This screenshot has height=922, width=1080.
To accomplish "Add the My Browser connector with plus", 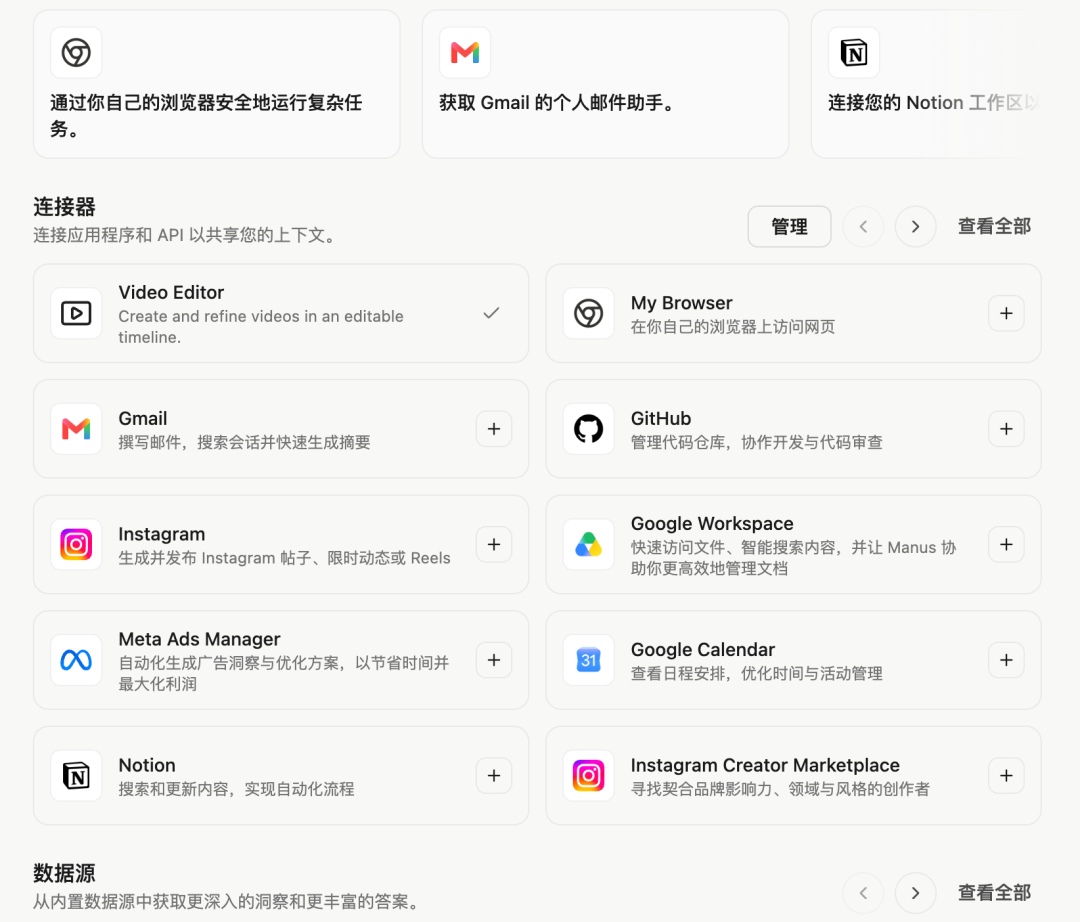I will point(1006,313).
